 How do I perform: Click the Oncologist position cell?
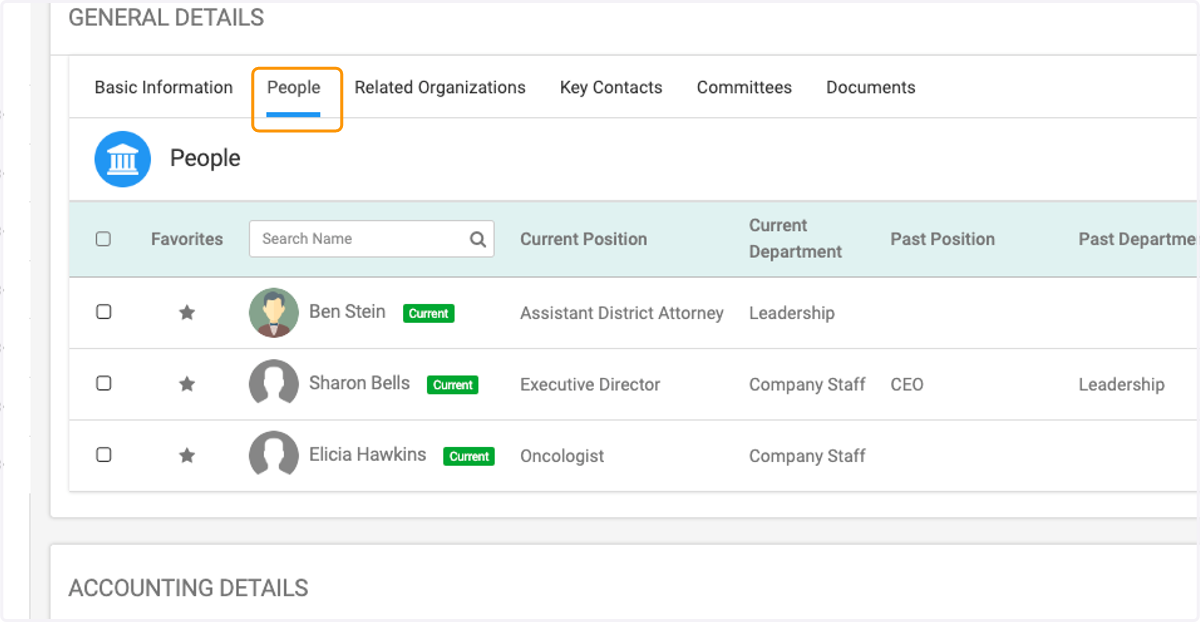(562, 456)
